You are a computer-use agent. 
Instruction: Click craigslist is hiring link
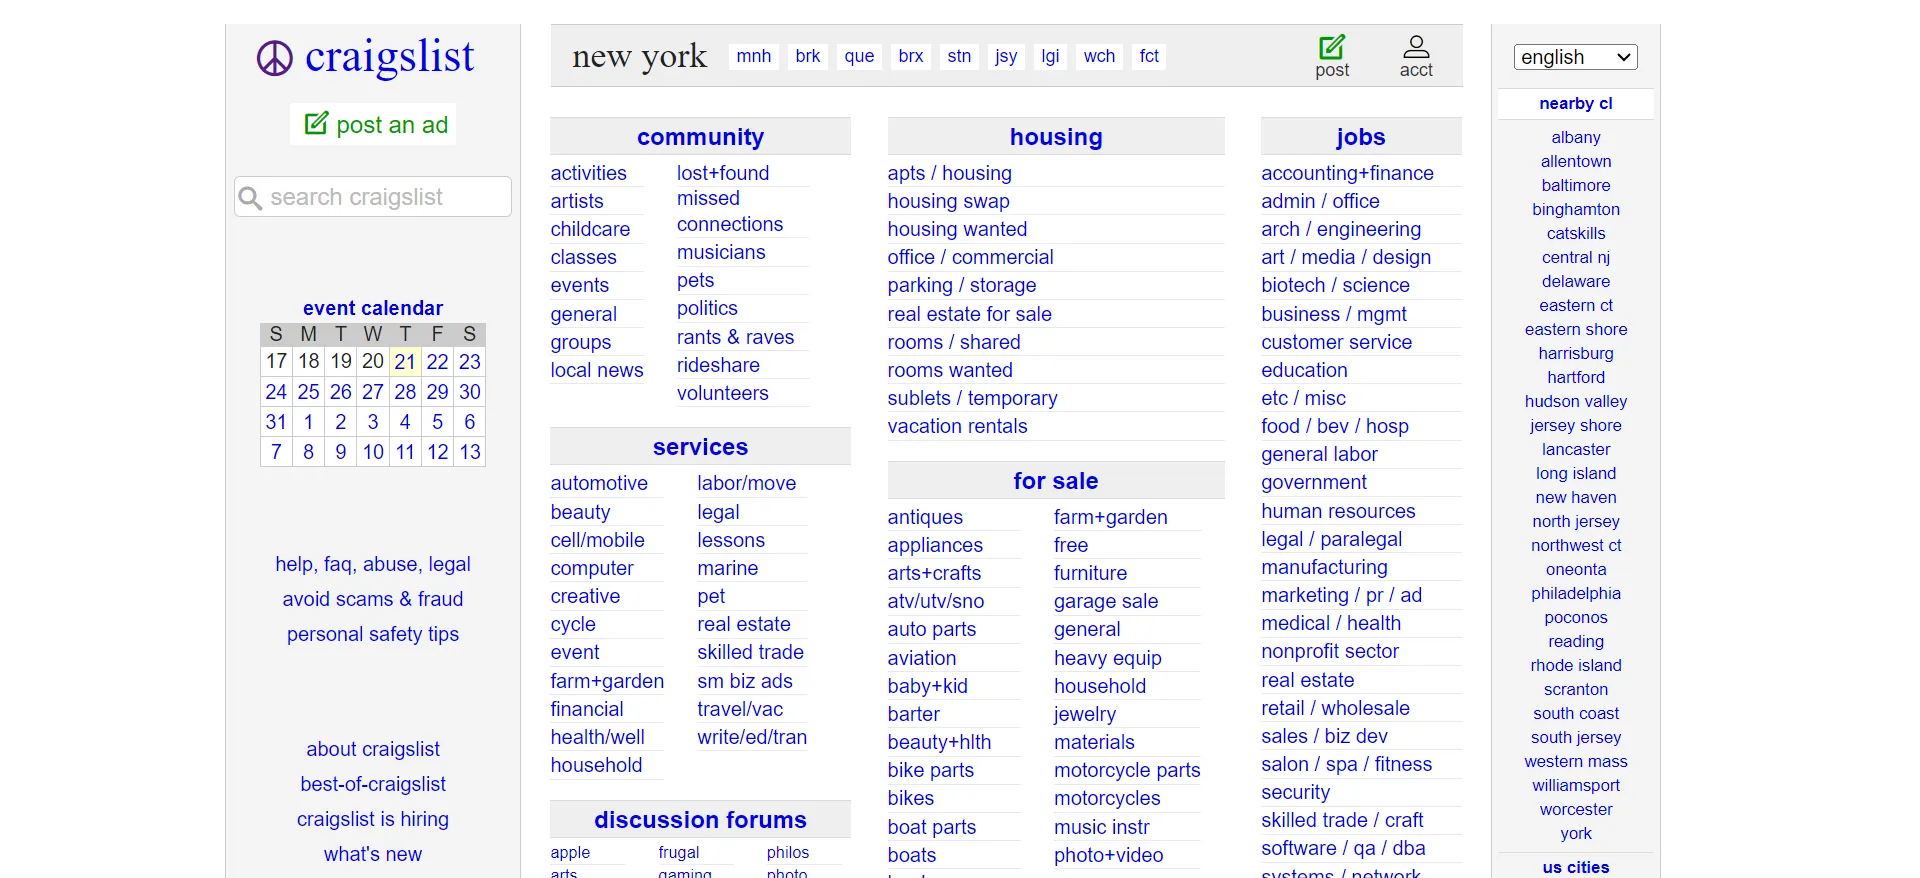coord(373,819)
